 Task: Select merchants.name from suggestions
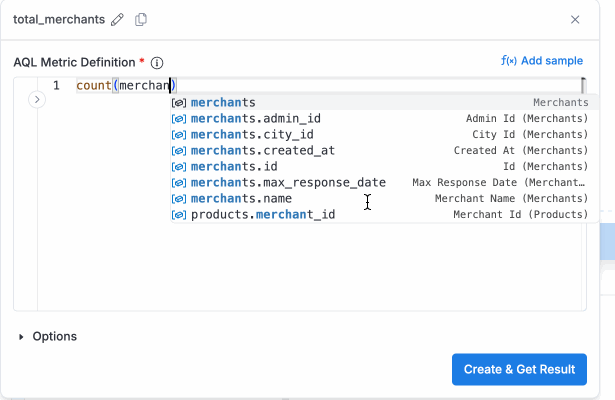tap(385, 199)
